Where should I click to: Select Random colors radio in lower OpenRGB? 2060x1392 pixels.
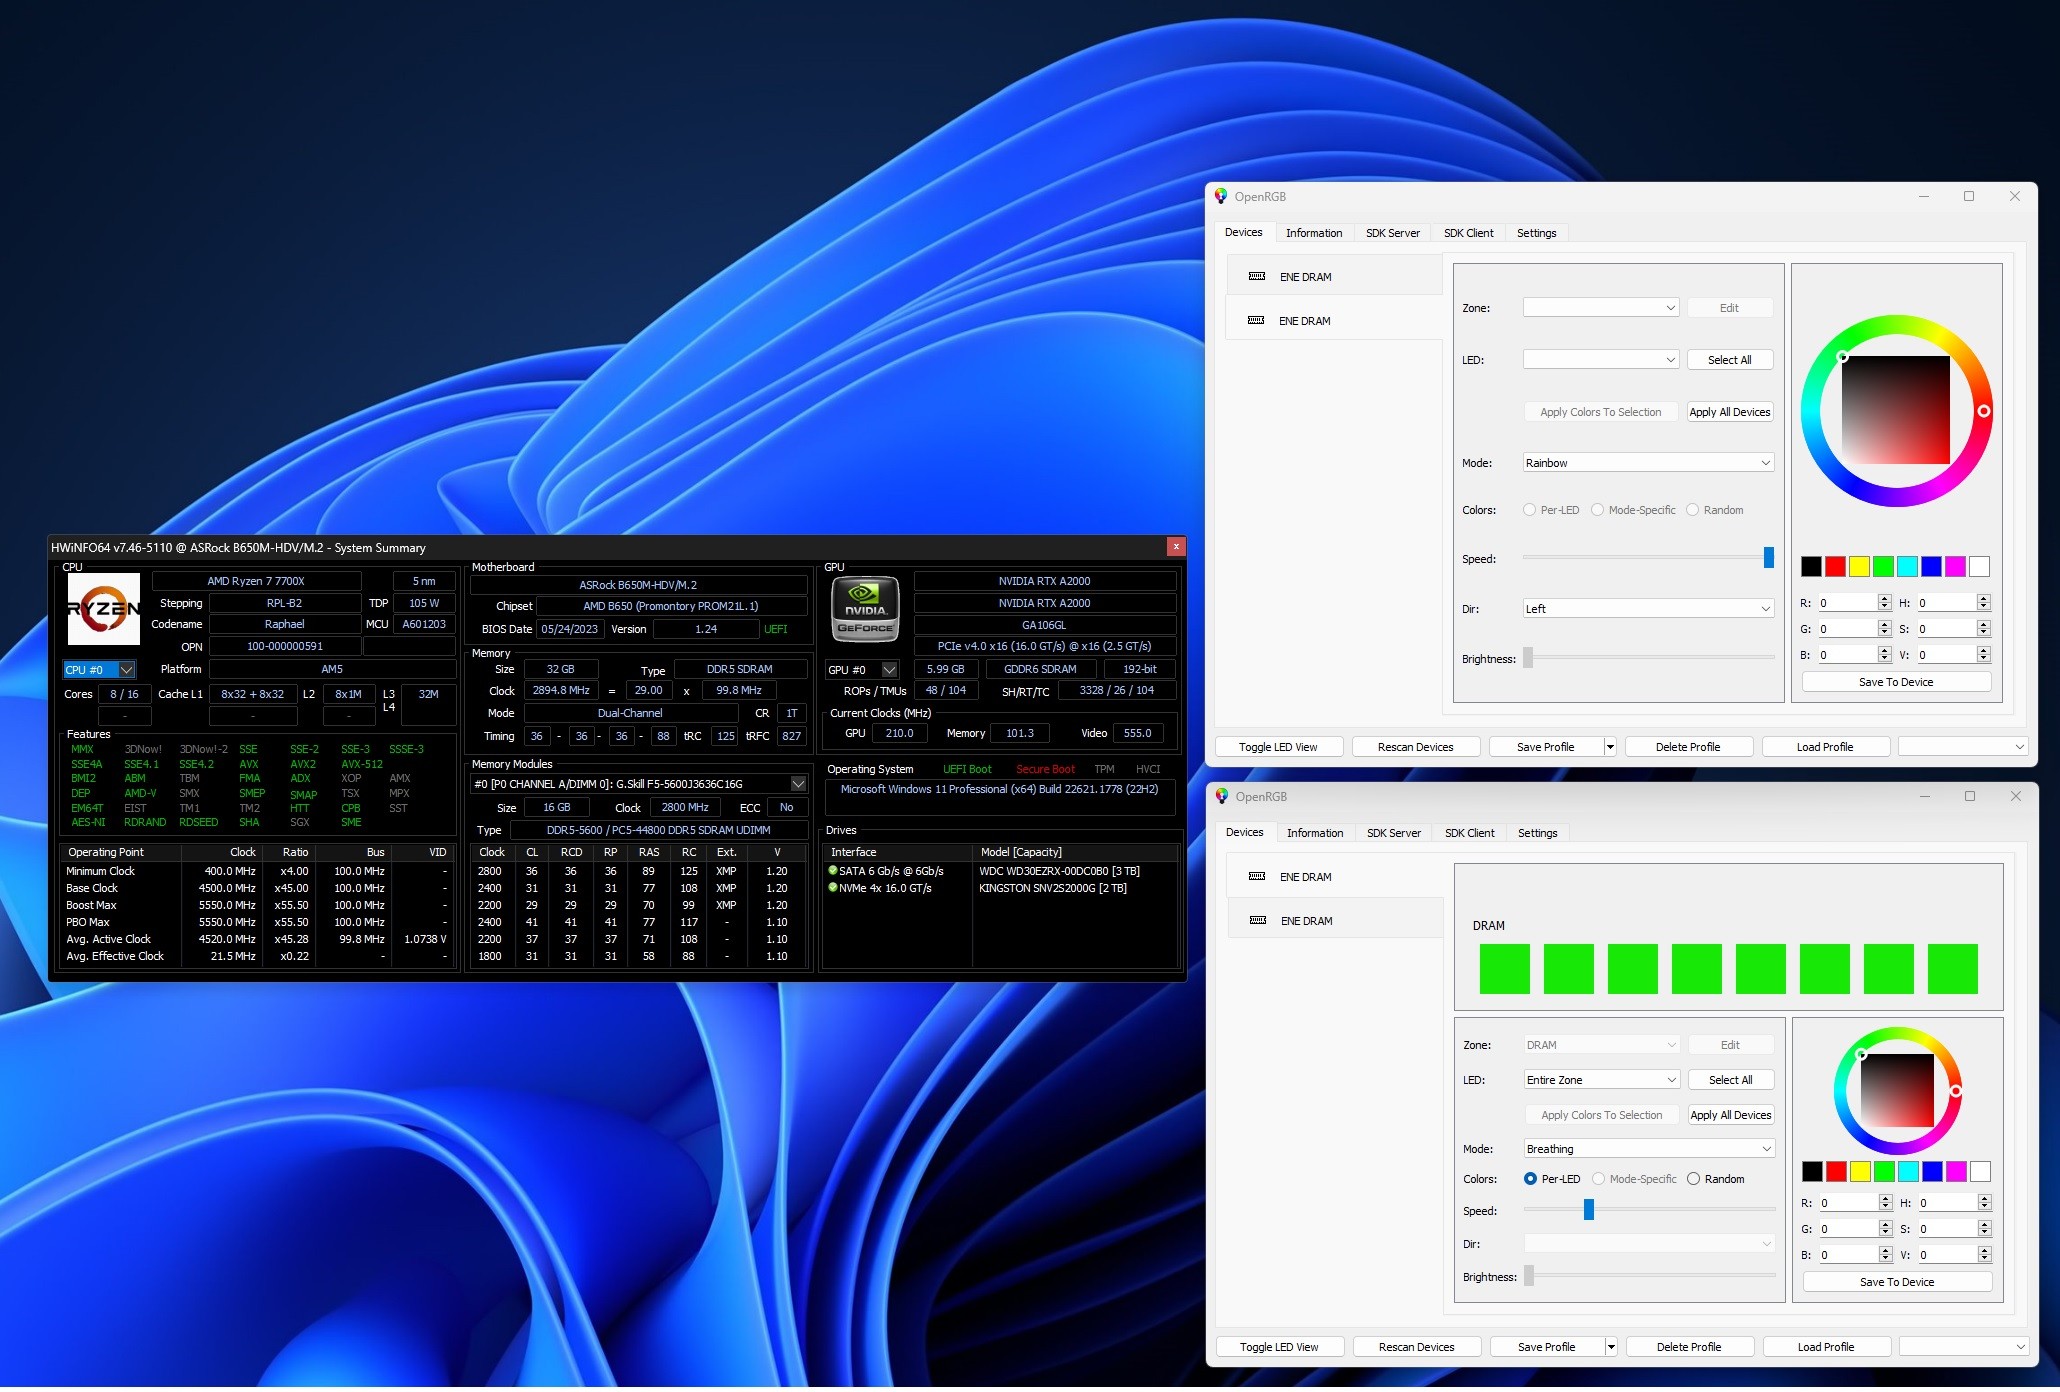pos(1693,1179)
